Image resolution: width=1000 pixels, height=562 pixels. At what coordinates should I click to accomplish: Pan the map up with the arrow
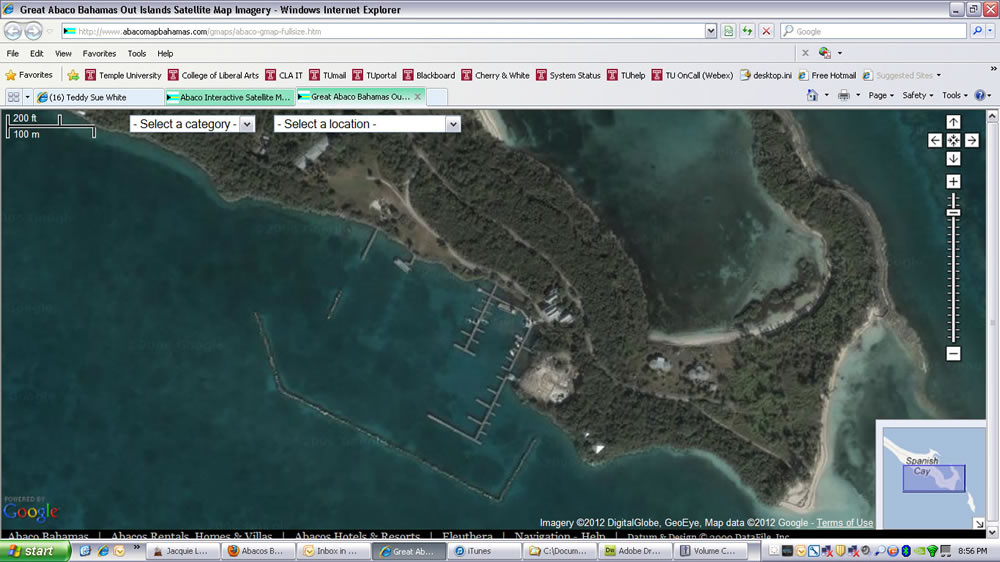click(953, 122)
